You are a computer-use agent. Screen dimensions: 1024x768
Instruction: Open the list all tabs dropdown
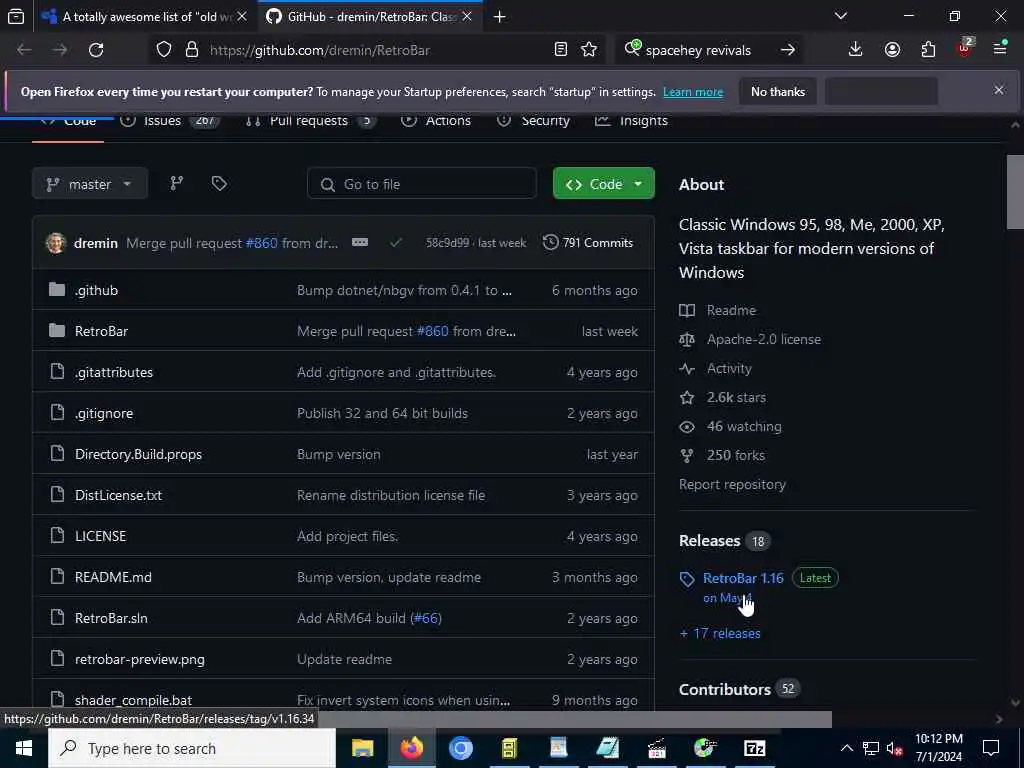[x=841, y=16]
